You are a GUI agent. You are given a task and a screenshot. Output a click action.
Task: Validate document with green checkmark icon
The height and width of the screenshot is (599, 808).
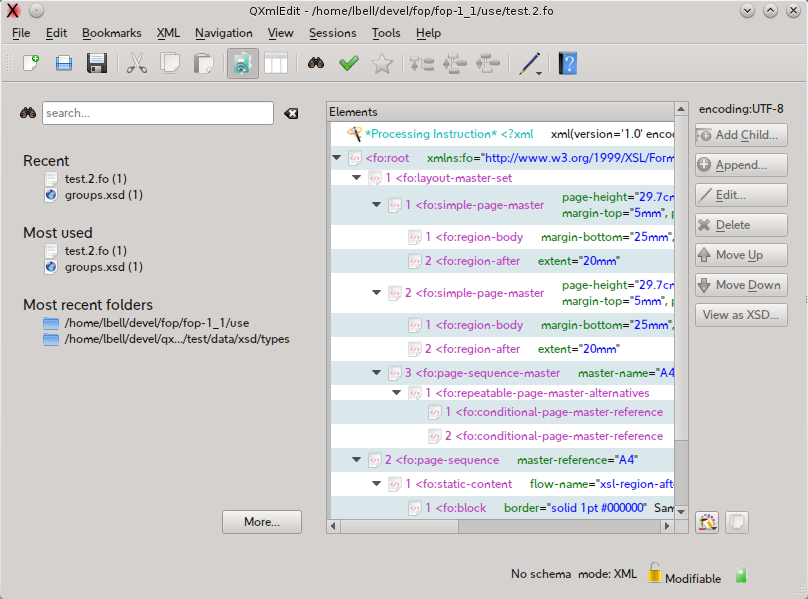pyautogui.click(x=349, y=63)
